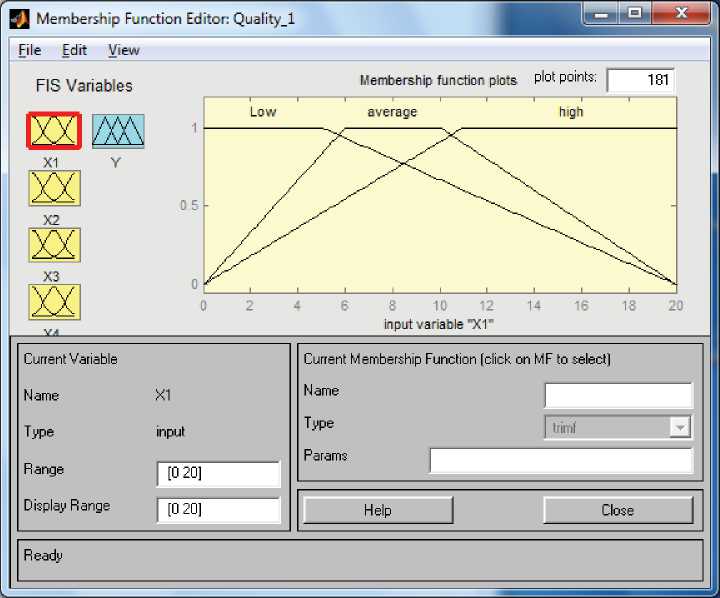Select the average membership function label

pos(392,112)
